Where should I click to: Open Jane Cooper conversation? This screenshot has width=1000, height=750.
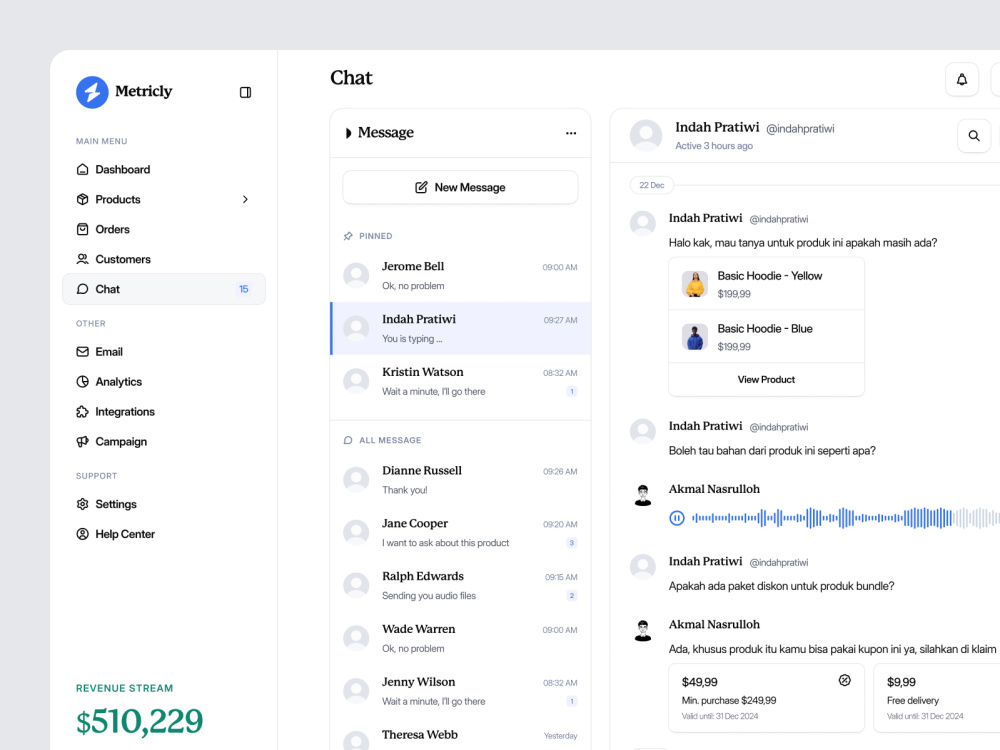[x=460, y=533]
